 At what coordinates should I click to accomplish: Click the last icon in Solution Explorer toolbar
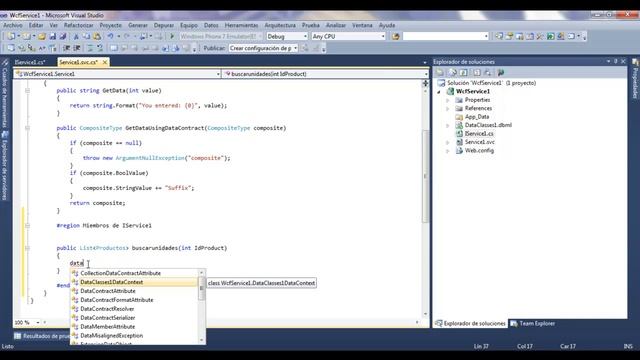[500, 73]
